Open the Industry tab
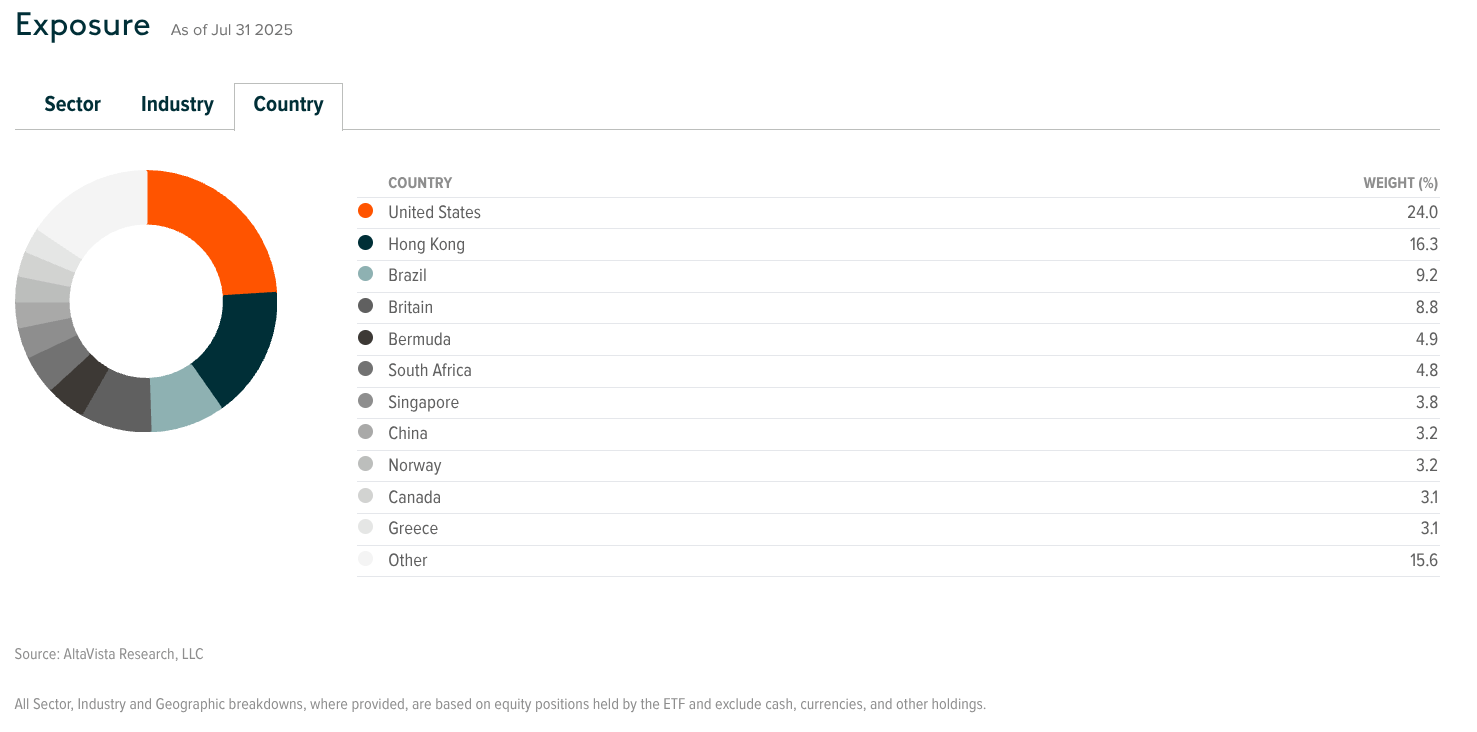 [177, 105]
